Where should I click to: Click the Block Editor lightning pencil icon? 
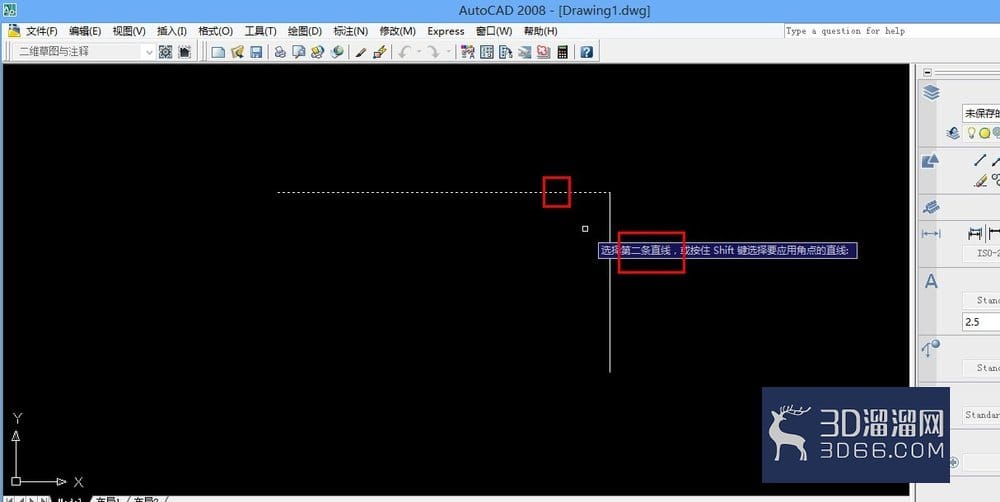click(x=379, y=52)
